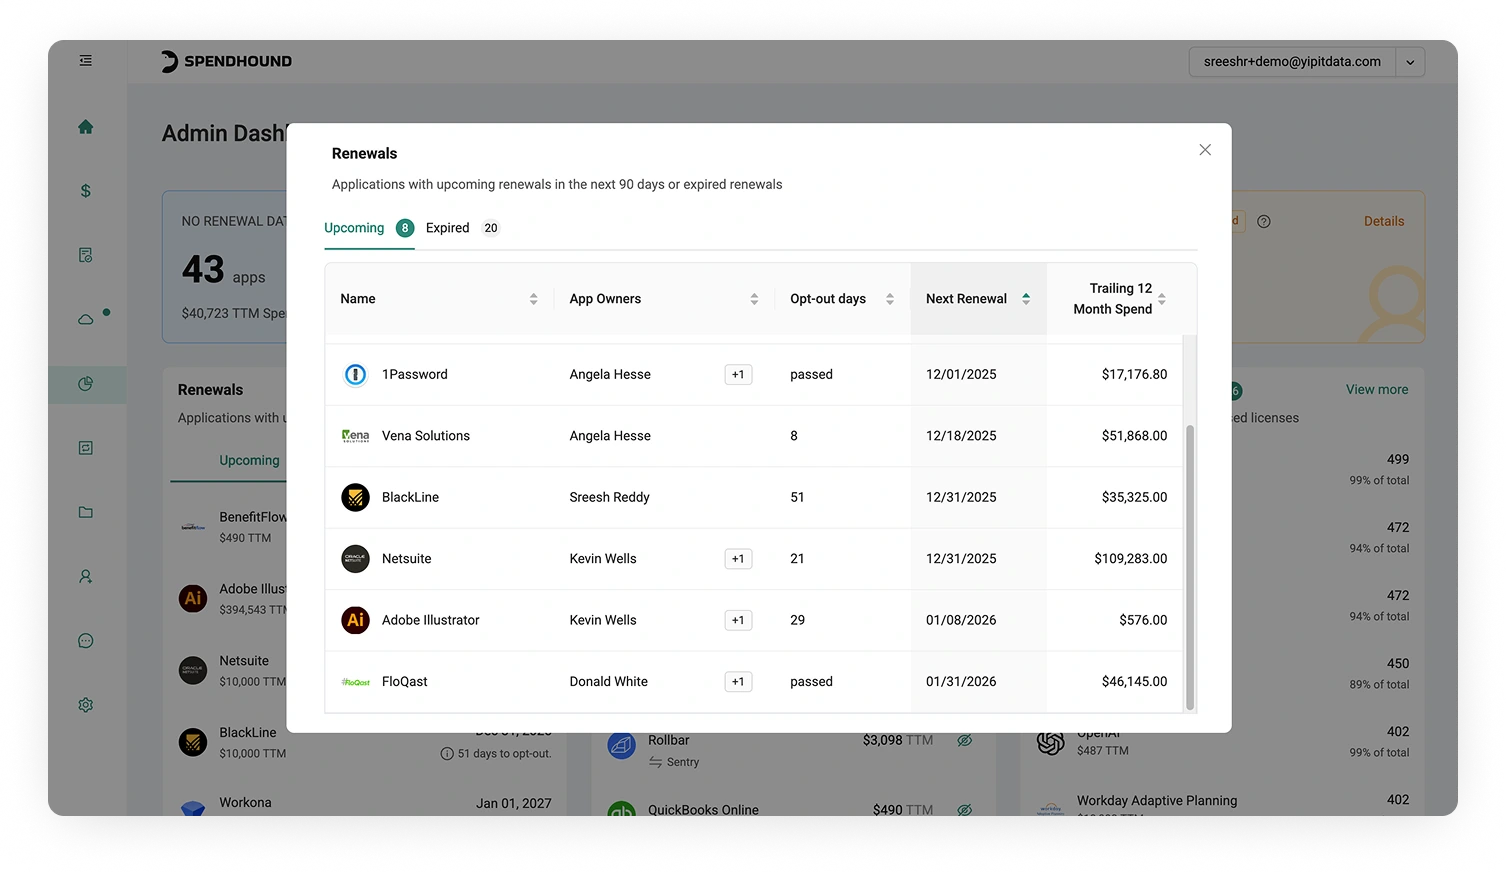Click the FloQast logo icon
The width and height of the screenshot is (1506, 872).
coord(355,682)
